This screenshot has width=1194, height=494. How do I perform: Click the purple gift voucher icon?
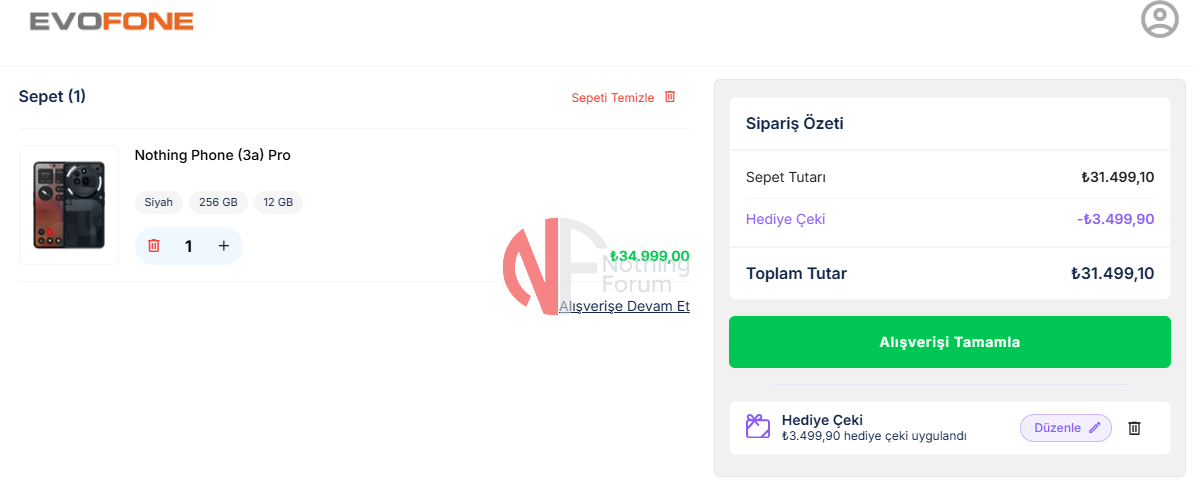[758, 427]
